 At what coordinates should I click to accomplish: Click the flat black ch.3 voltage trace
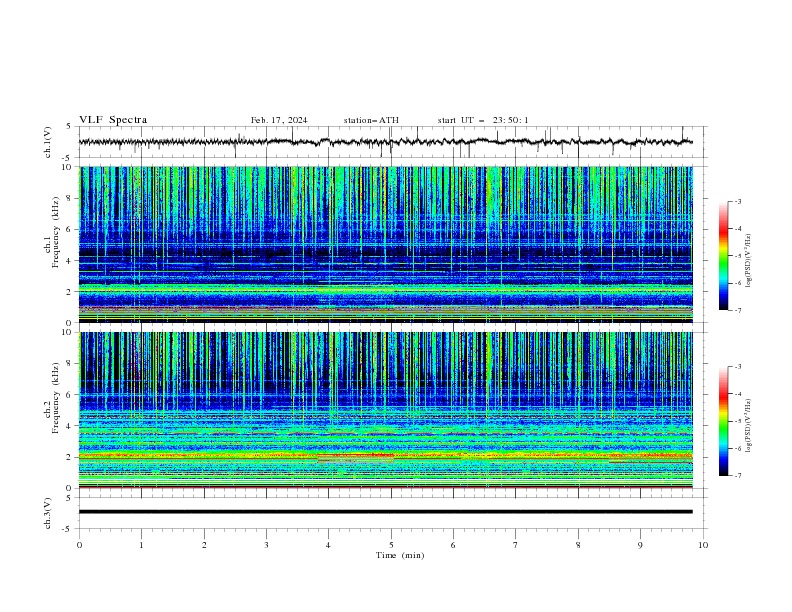pyautogui.click(x=385, y=512)
